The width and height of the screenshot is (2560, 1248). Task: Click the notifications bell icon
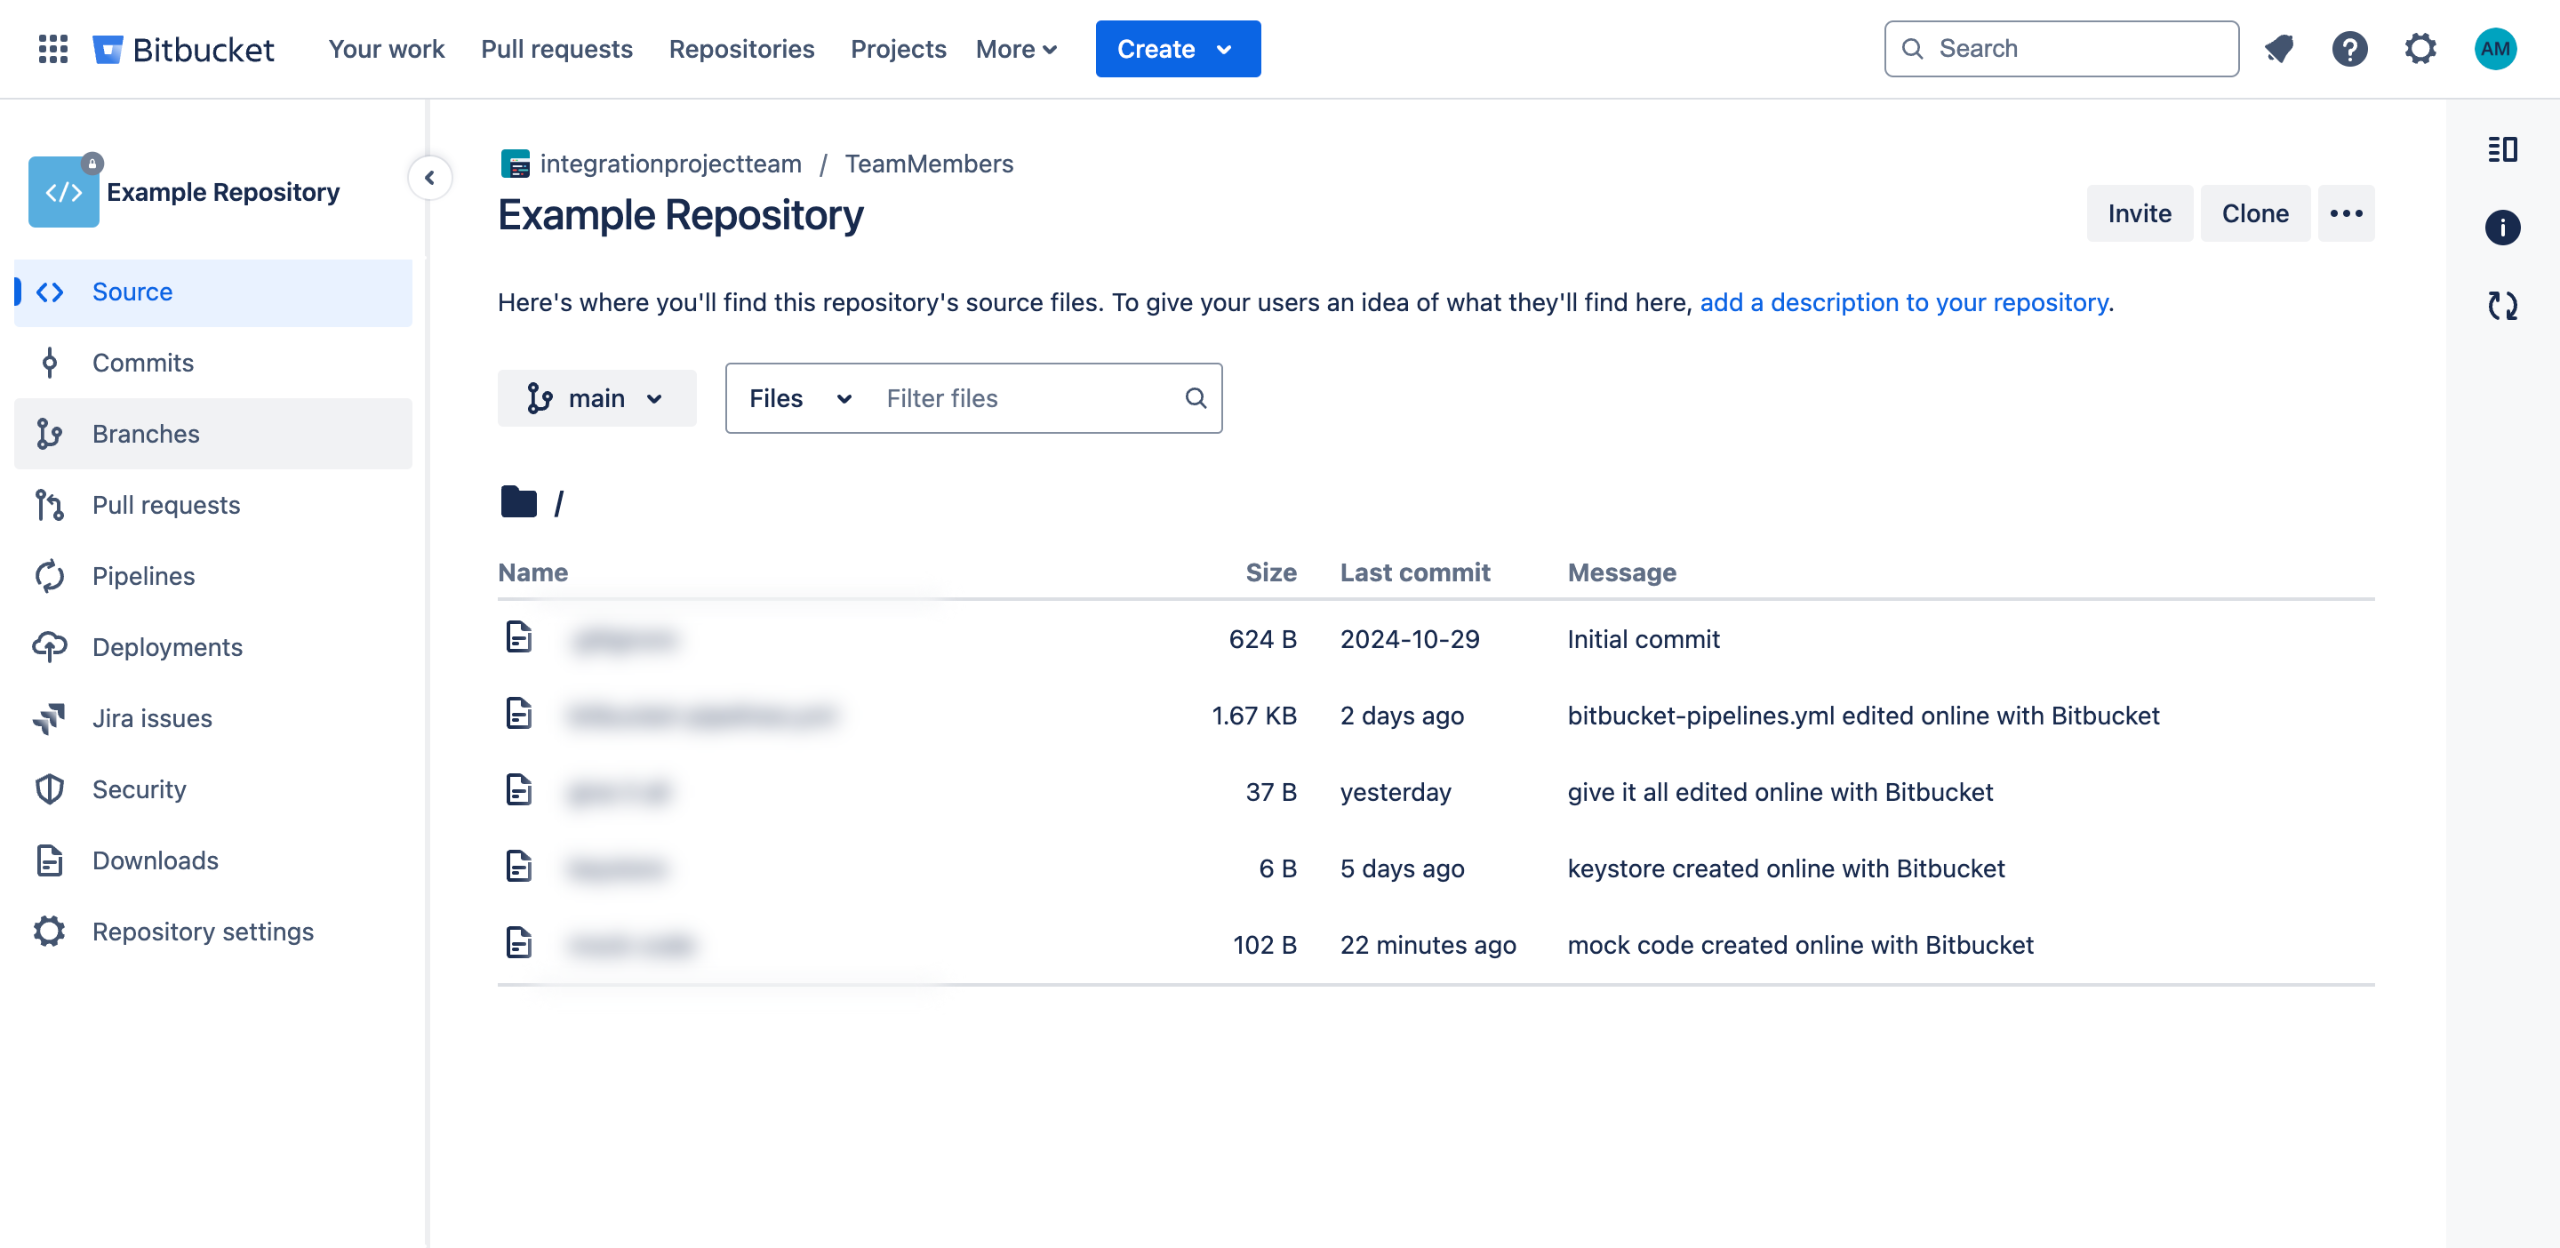pos(2279,49)
